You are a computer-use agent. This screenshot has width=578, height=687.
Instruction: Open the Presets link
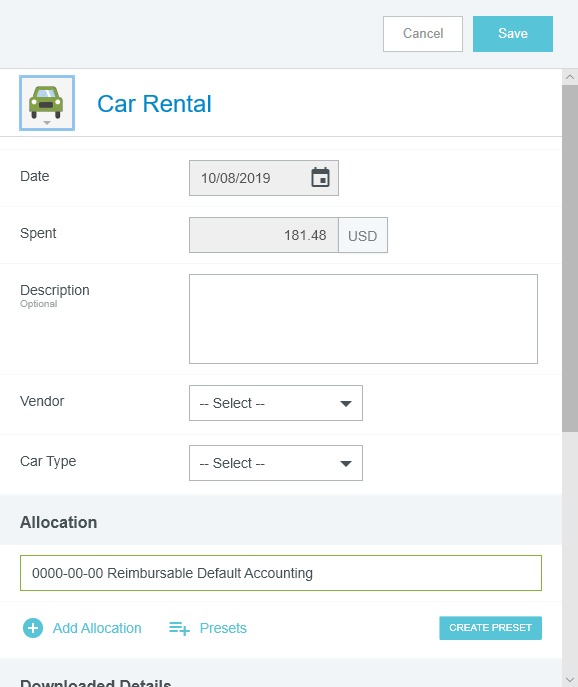pyautogui.click(x=223, y=628)
